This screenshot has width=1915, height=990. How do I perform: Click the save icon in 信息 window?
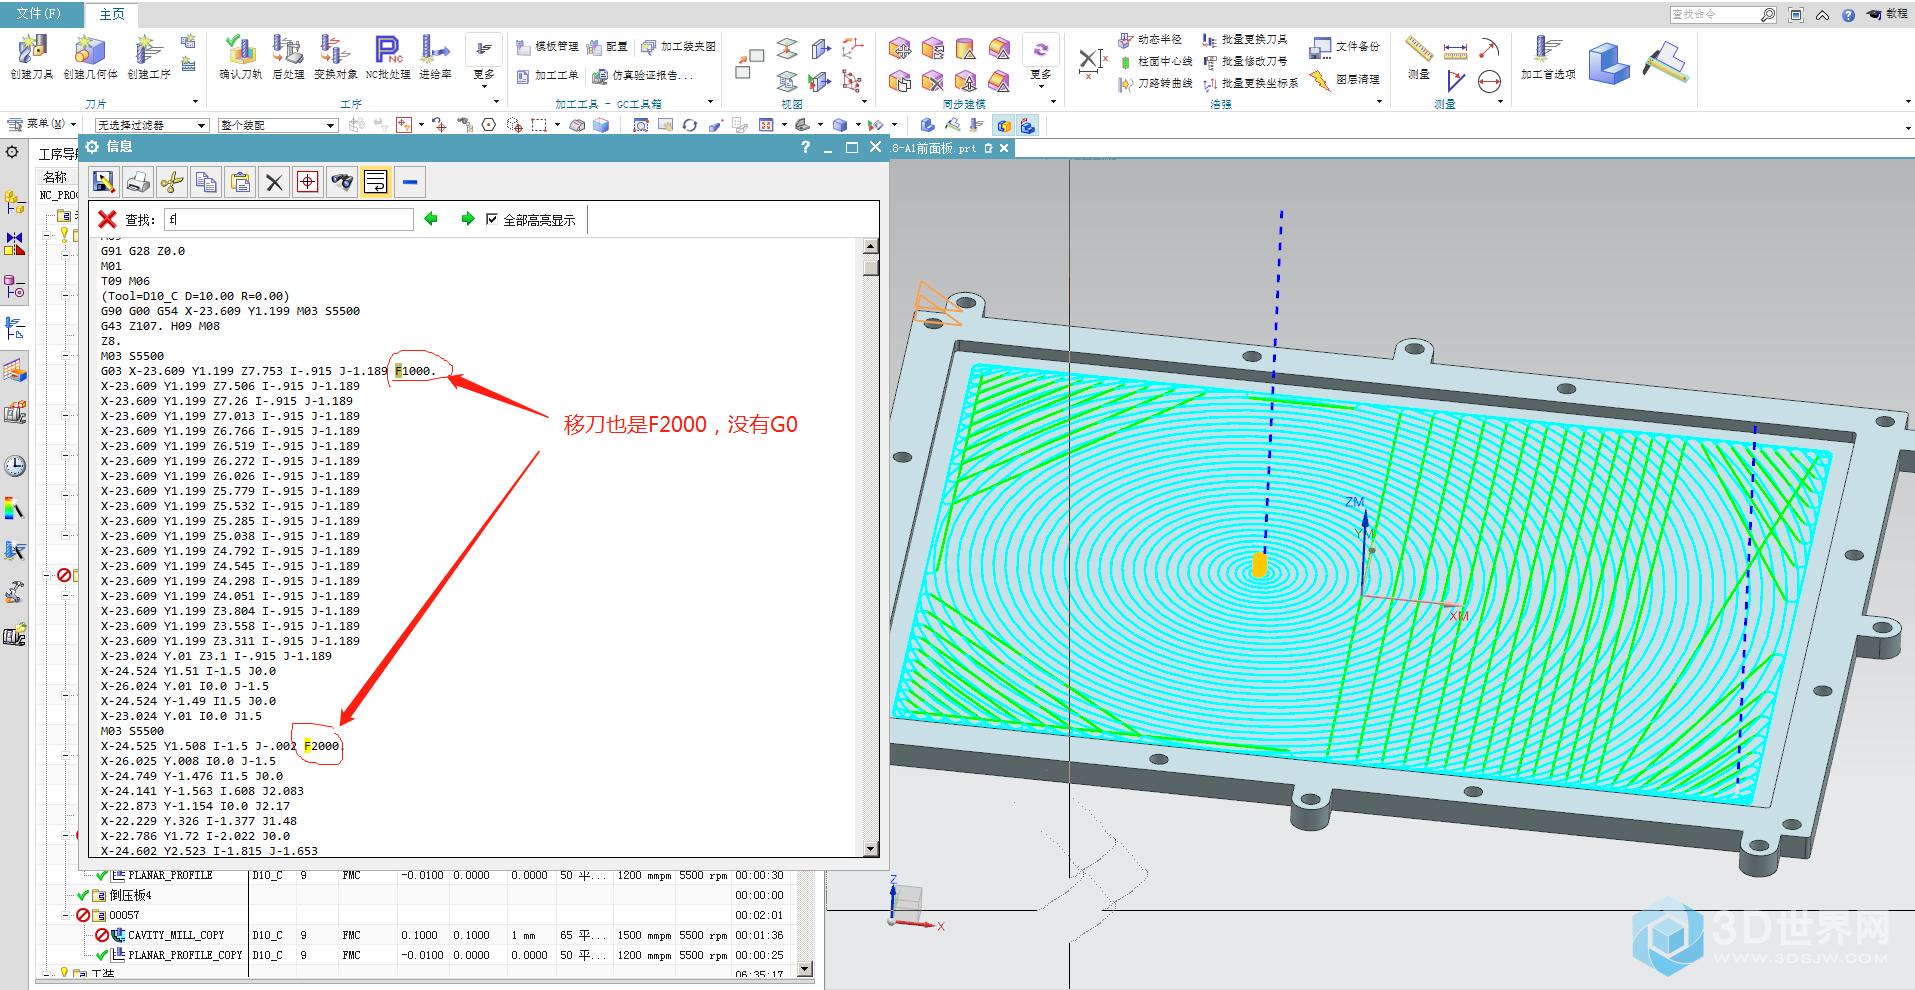click(x=104, y=182)
